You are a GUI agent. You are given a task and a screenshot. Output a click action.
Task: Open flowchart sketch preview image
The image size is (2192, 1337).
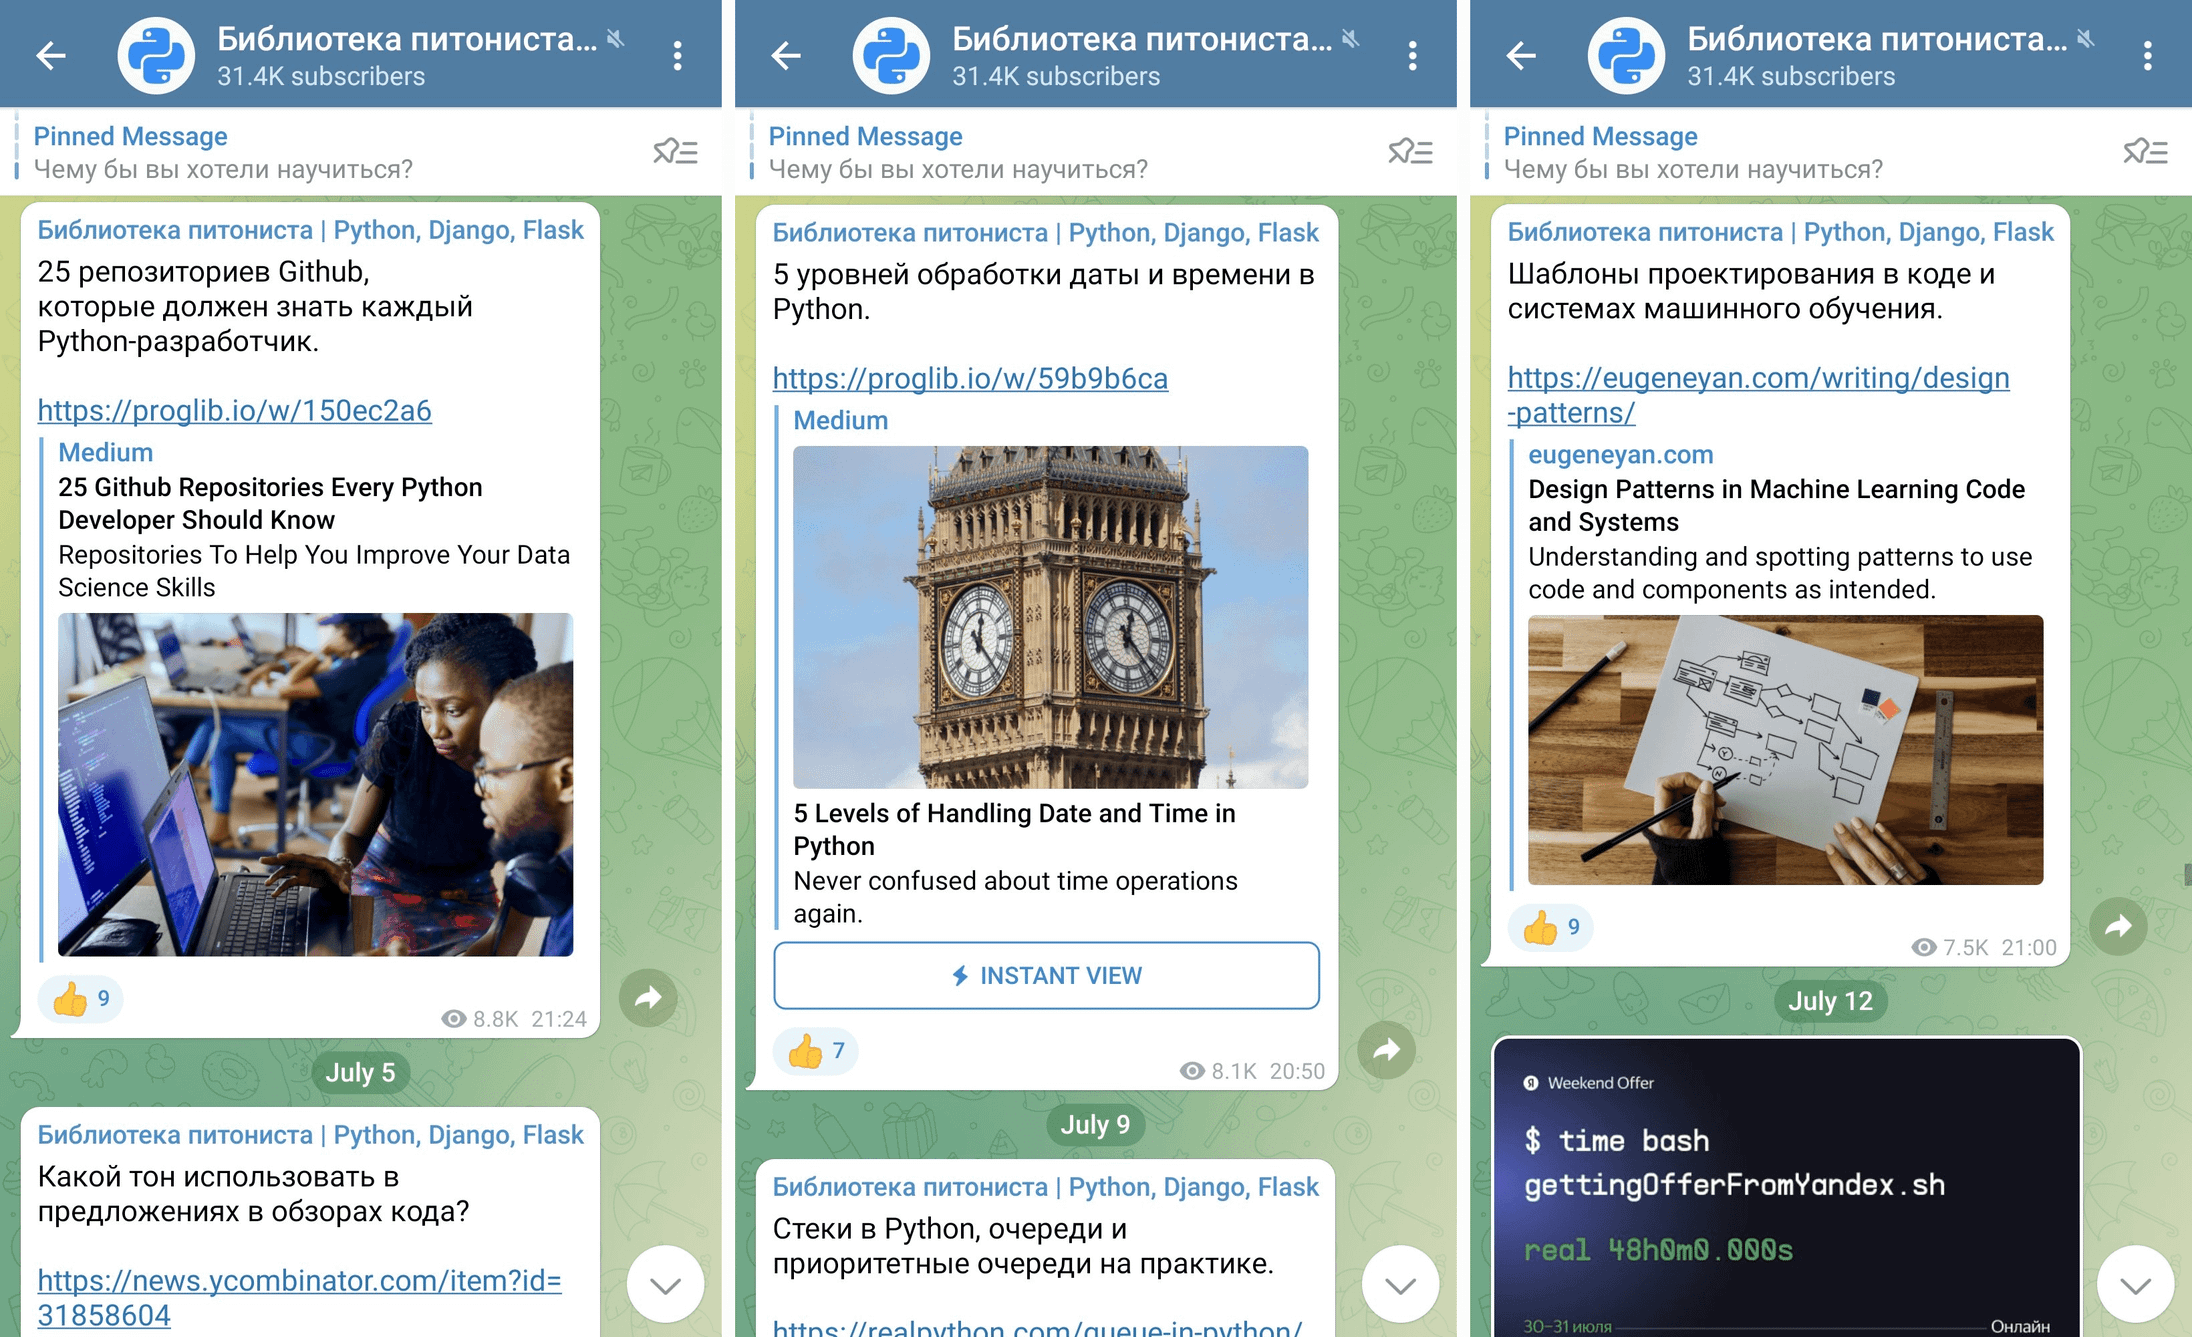(x=1785, y=750)
